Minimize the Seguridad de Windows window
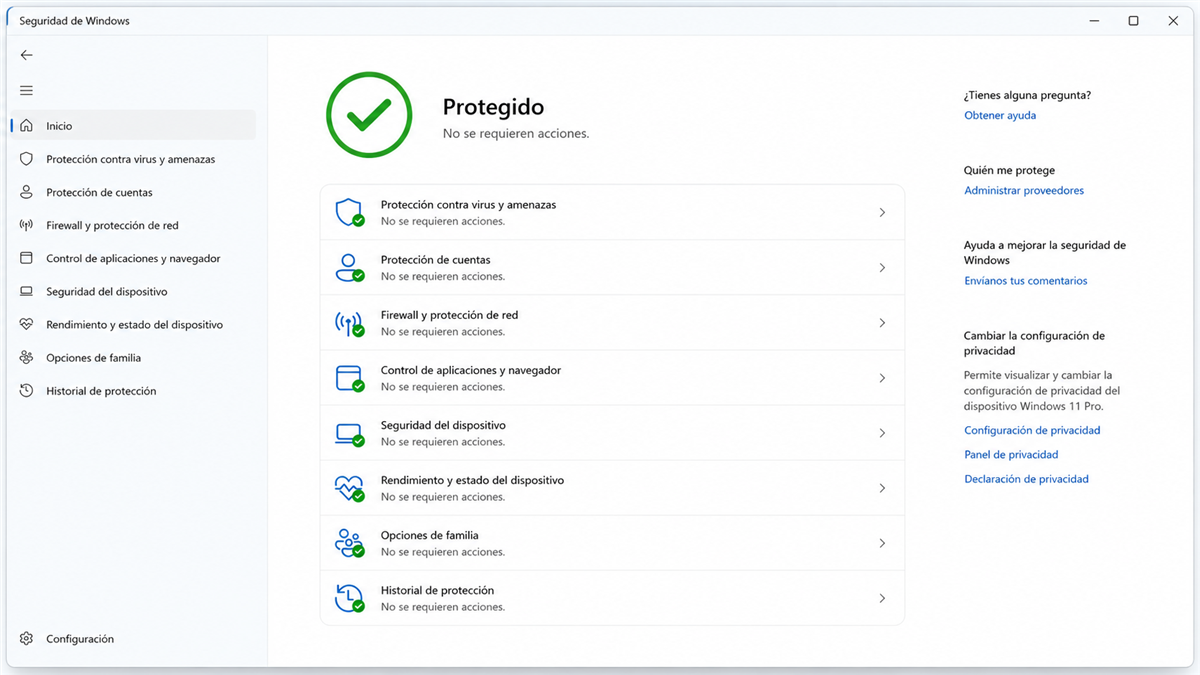This screenshot has height=675, width=1200. (x=1093, y=21)
